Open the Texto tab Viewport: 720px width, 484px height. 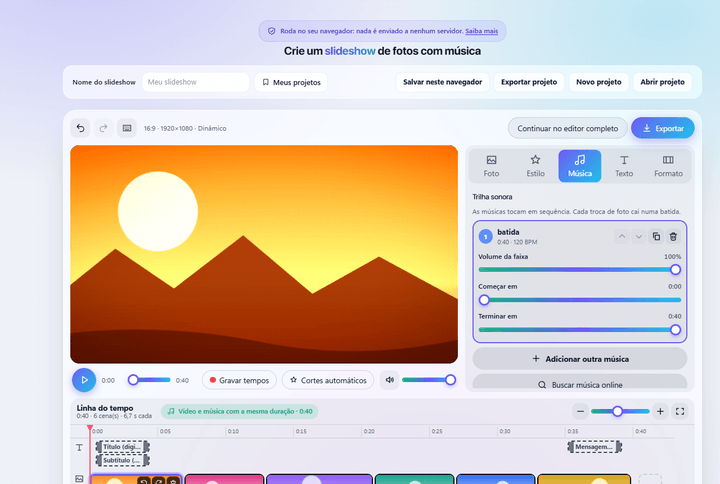(624, 166)
